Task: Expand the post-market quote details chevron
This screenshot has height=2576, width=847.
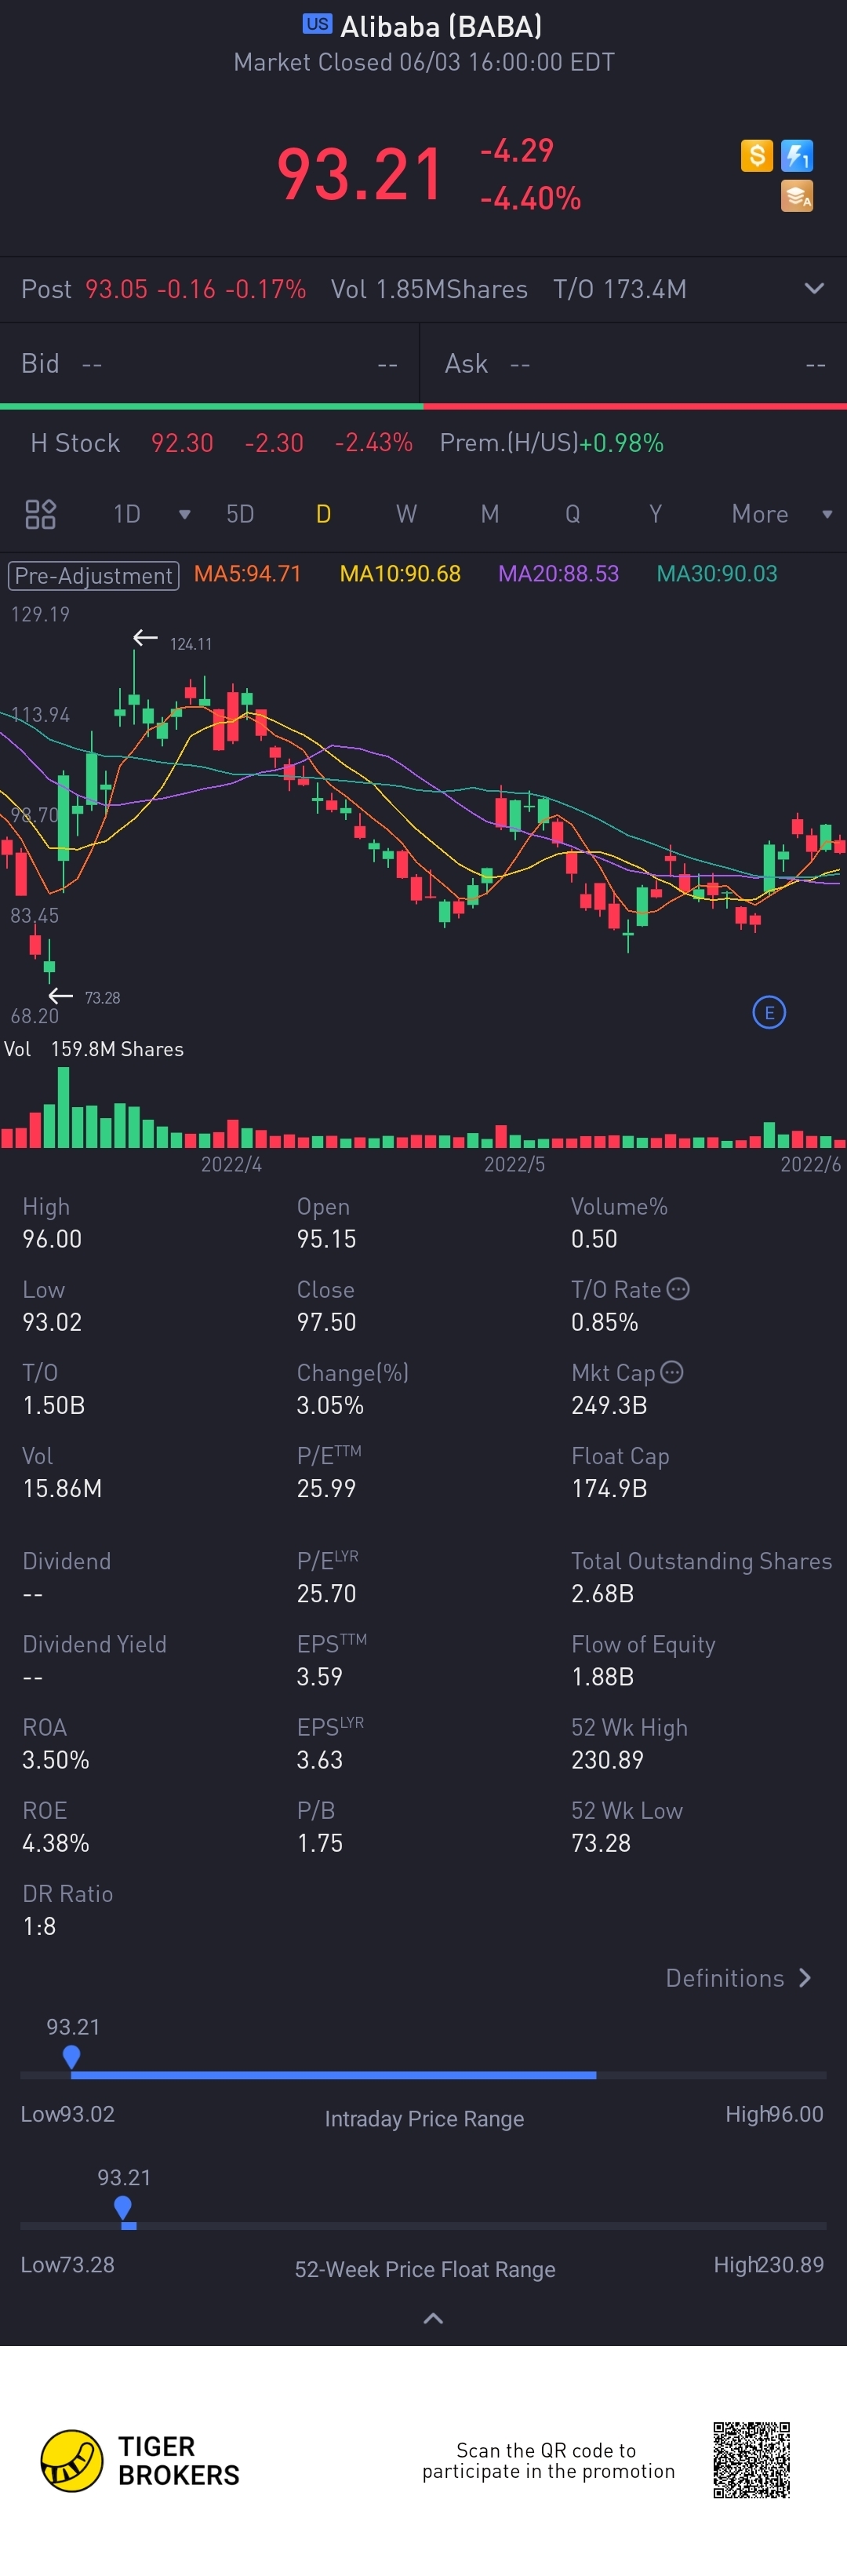Action: click(x=814, y=288)
